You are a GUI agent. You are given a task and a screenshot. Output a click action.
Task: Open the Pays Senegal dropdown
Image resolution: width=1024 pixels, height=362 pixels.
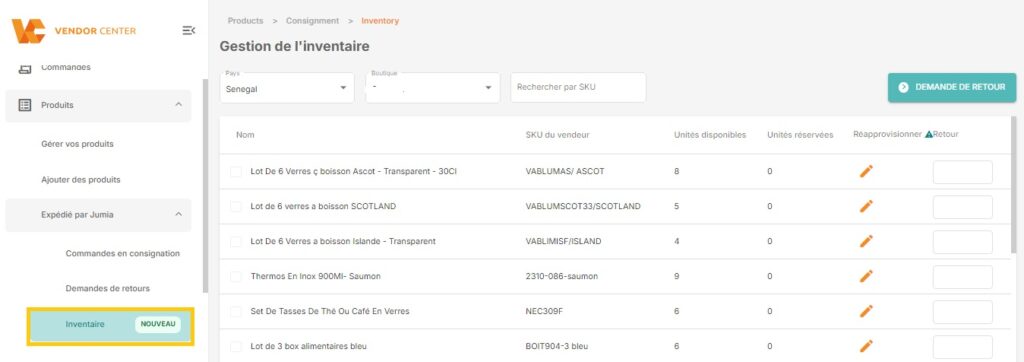coord(287,88)
